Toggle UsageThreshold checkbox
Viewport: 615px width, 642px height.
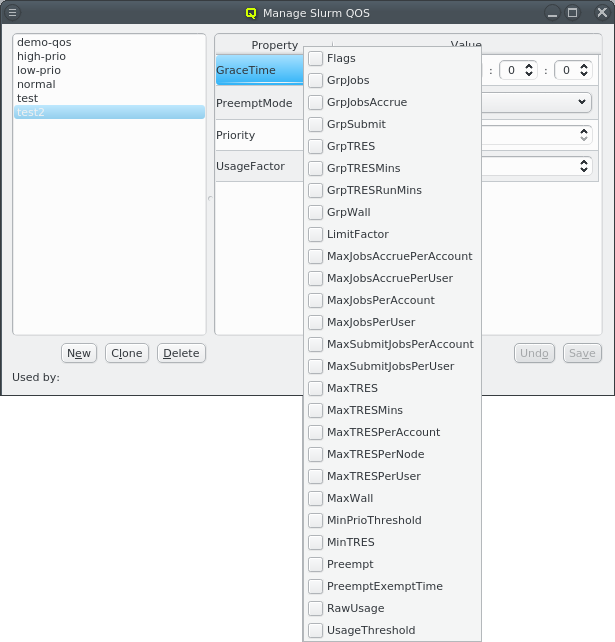(x=315, y=631)
